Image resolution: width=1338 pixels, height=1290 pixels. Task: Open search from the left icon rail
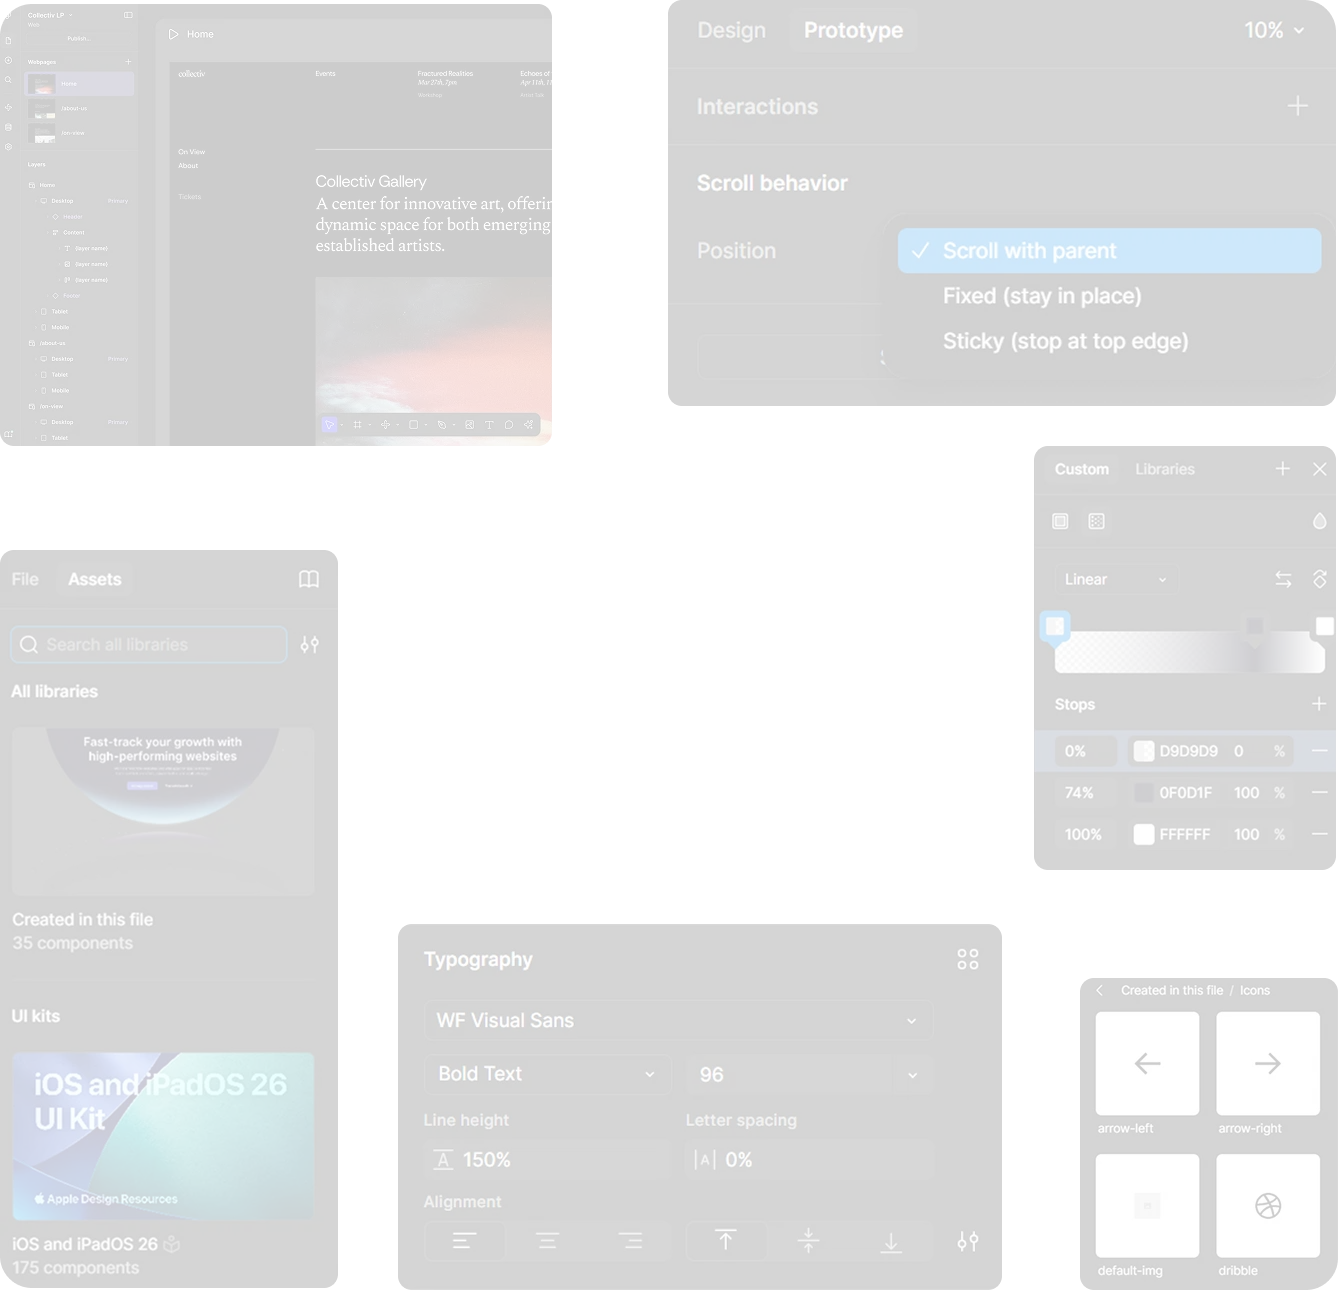click(x=8, y=80)
